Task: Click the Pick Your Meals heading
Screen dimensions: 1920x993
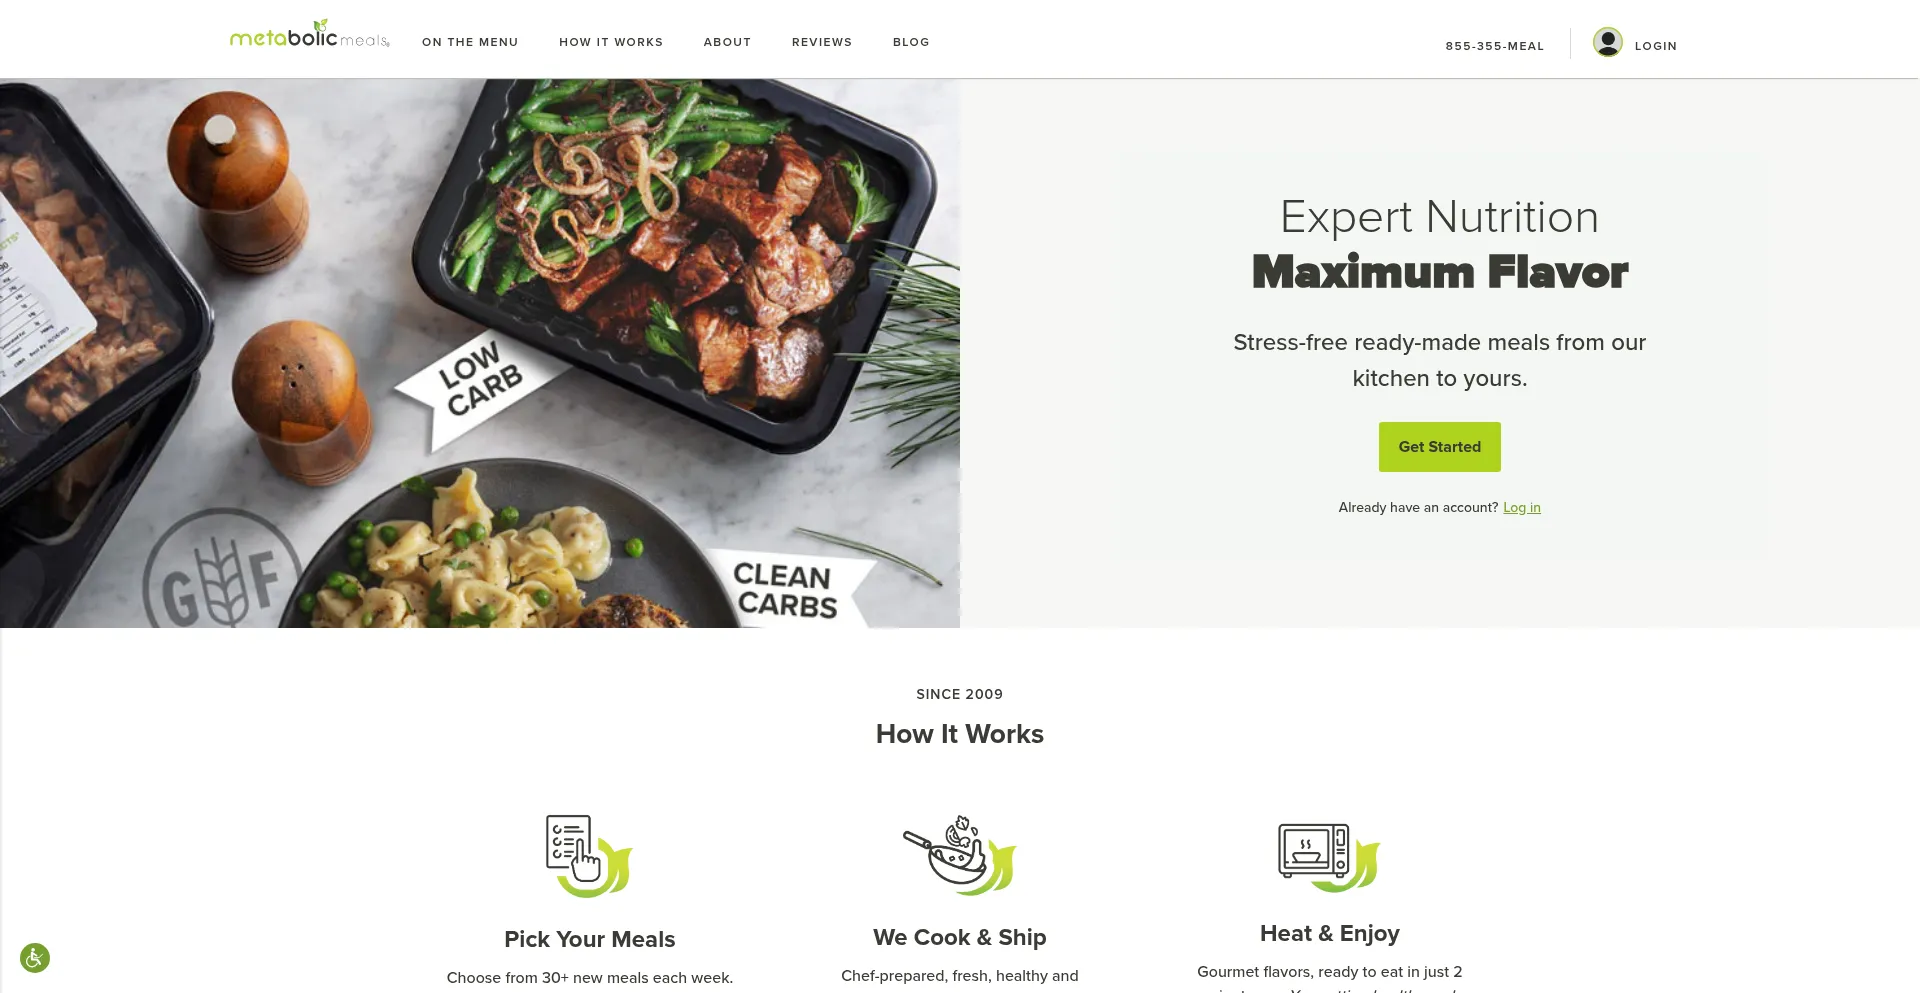Action: point(590,939)
